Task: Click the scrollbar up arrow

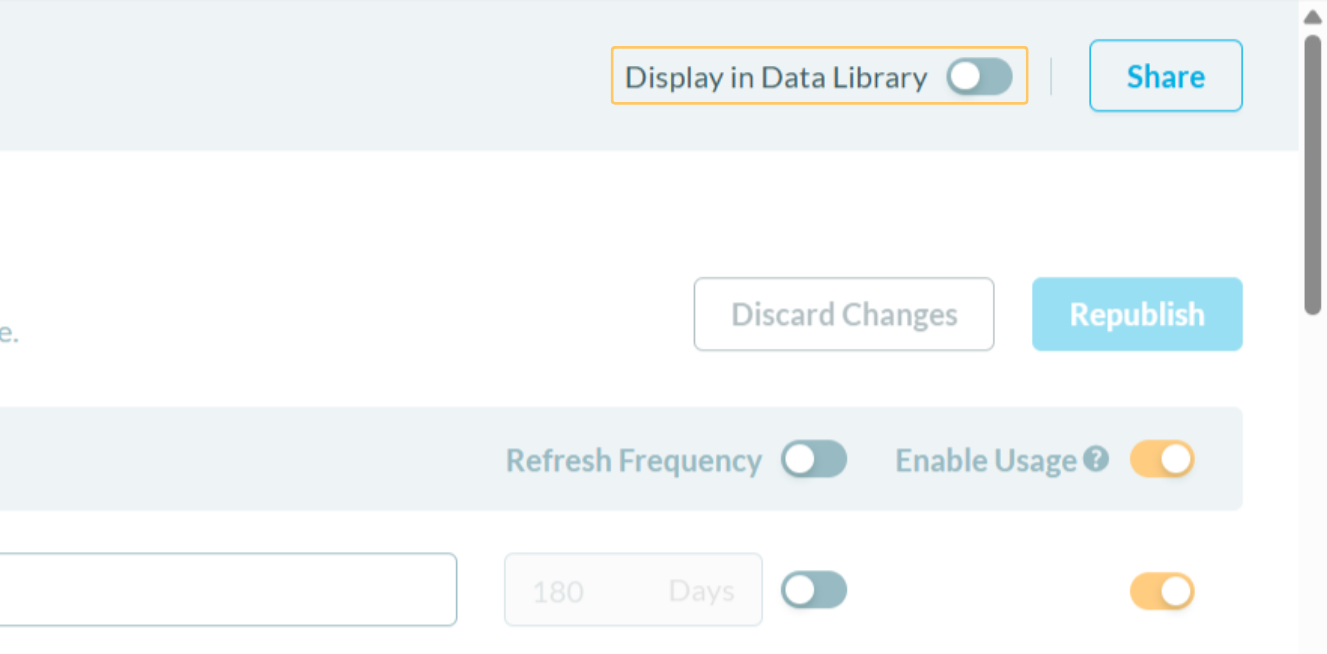Action: pyautogui.click(x=1313, y=17)
